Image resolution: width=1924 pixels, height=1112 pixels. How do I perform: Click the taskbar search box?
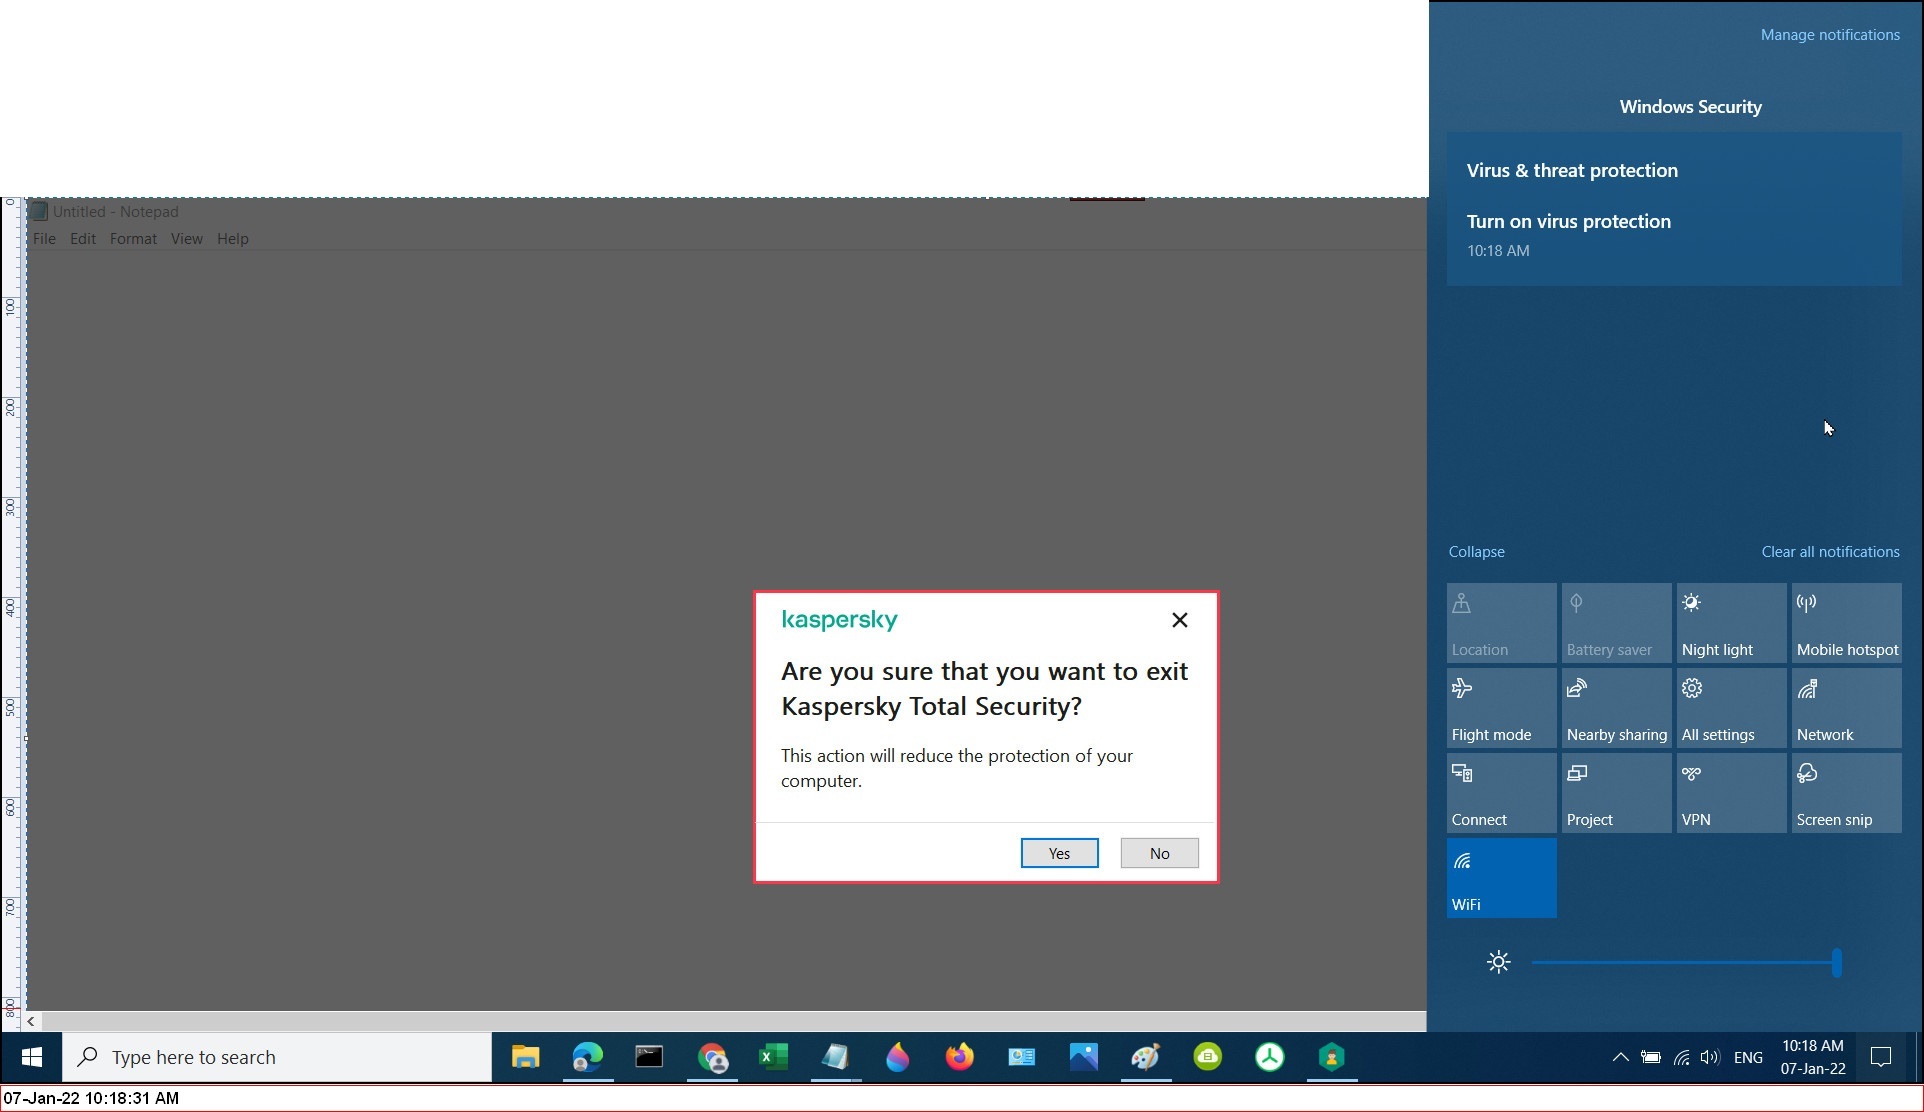point(280,1057)
